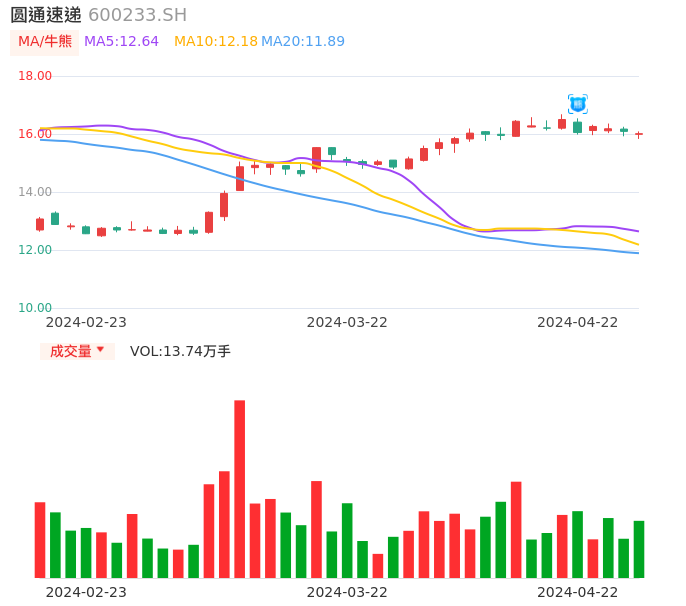Image resolution: width=686 pixels, height=606 pixels.
Task: Click the 14.00 price axis label
Action: pos(36,192)
